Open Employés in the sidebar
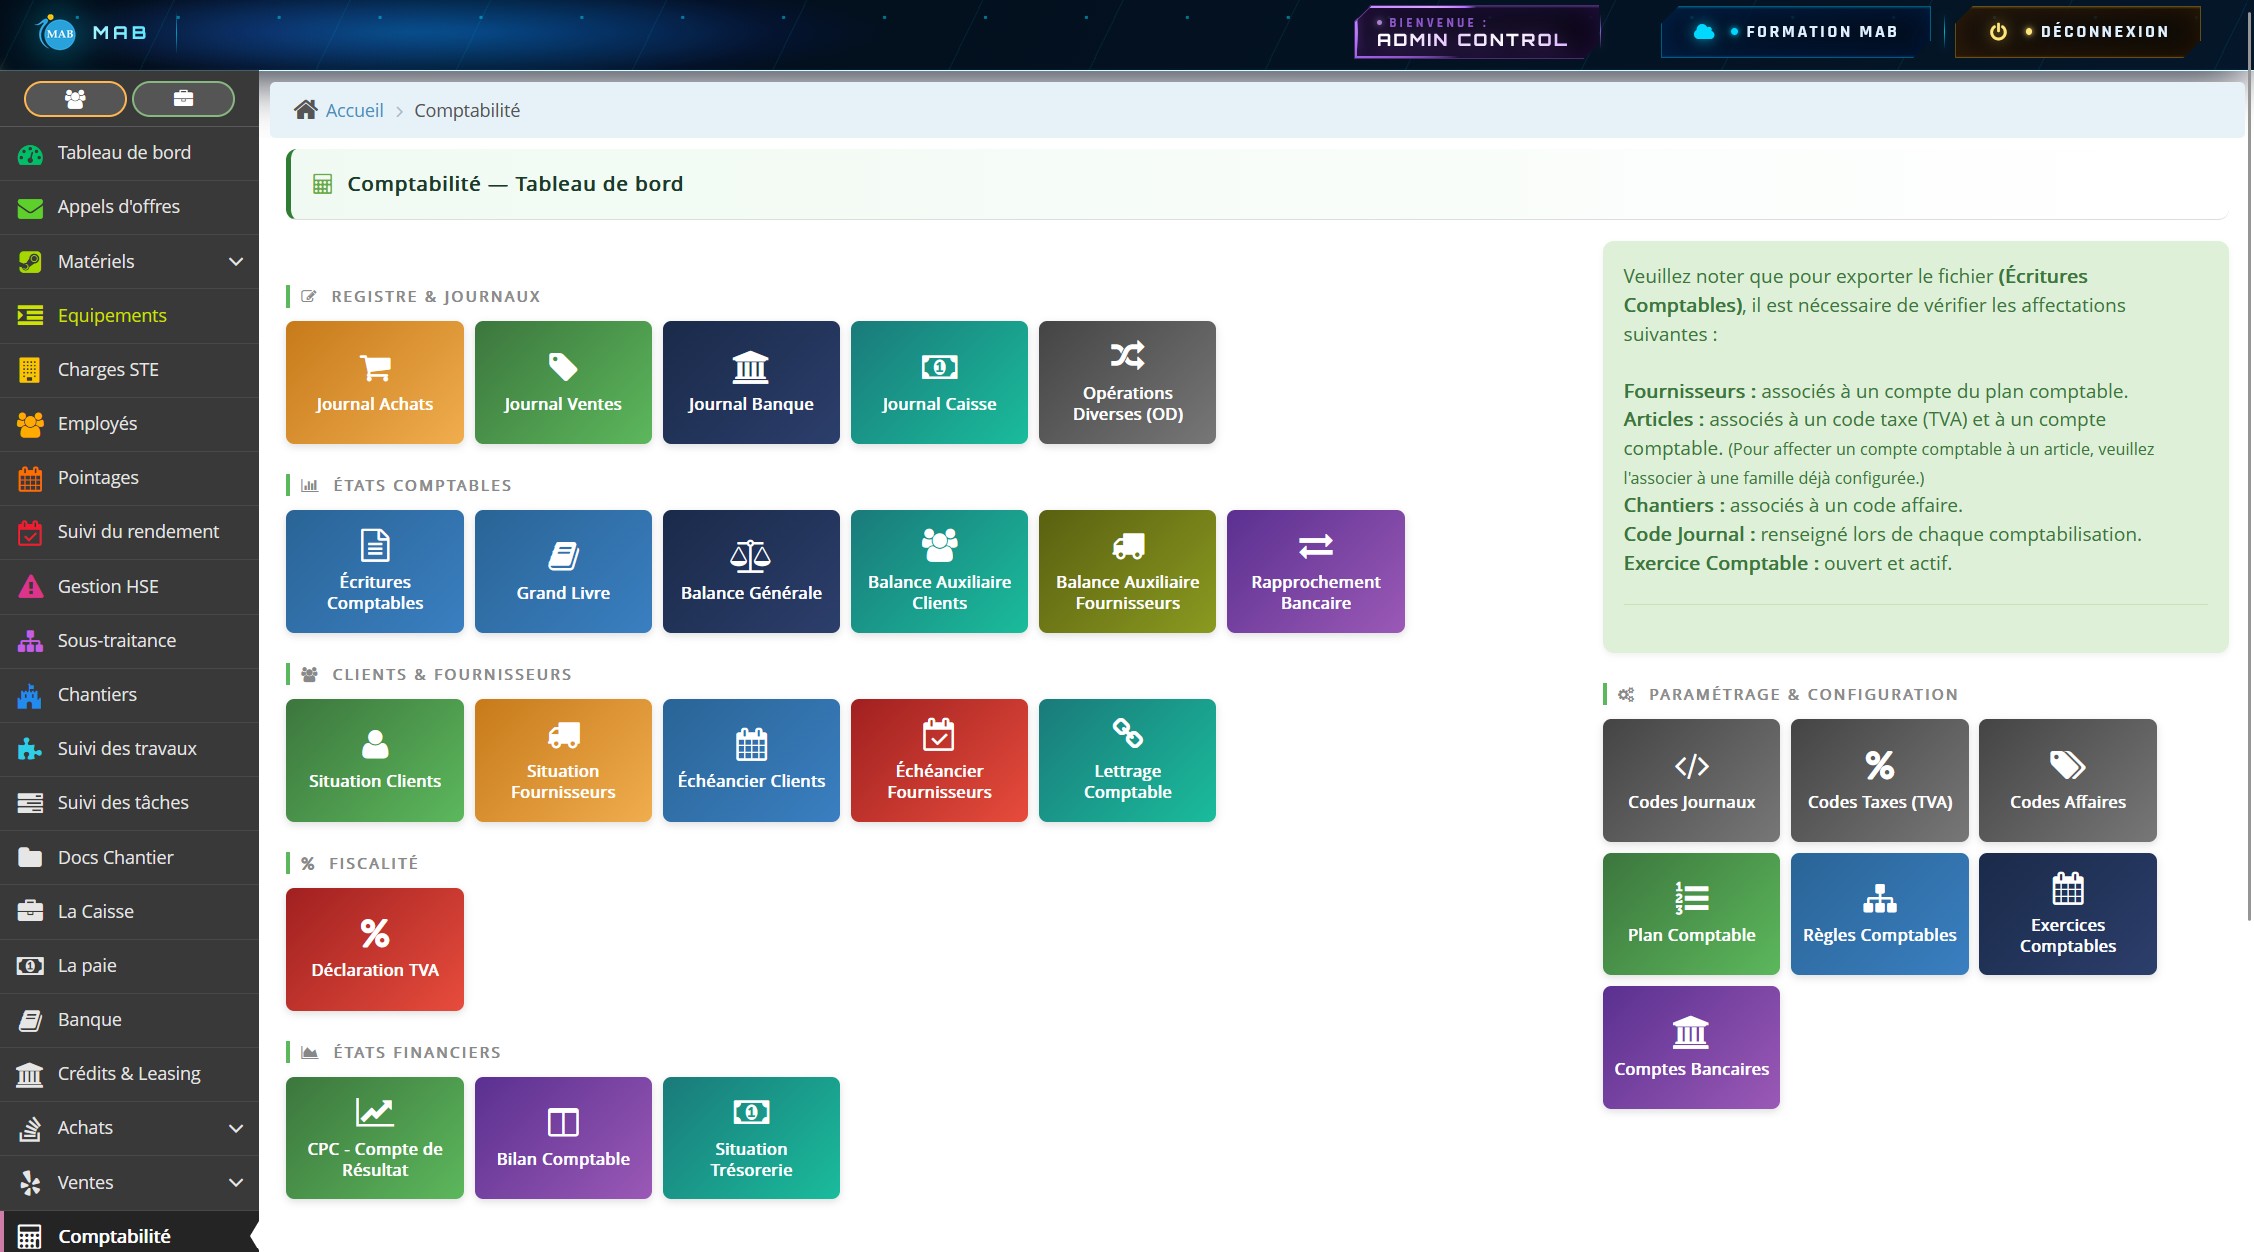 pyautogui.click(x=129, y=424)
